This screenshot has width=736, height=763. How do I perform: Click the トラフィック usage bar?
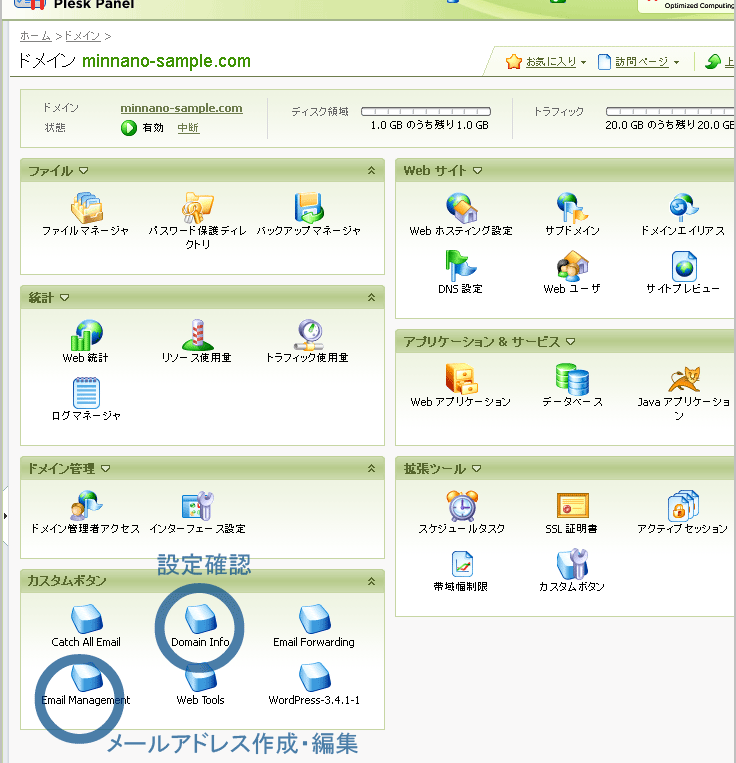pyautogui.click(x=670, y=111)
